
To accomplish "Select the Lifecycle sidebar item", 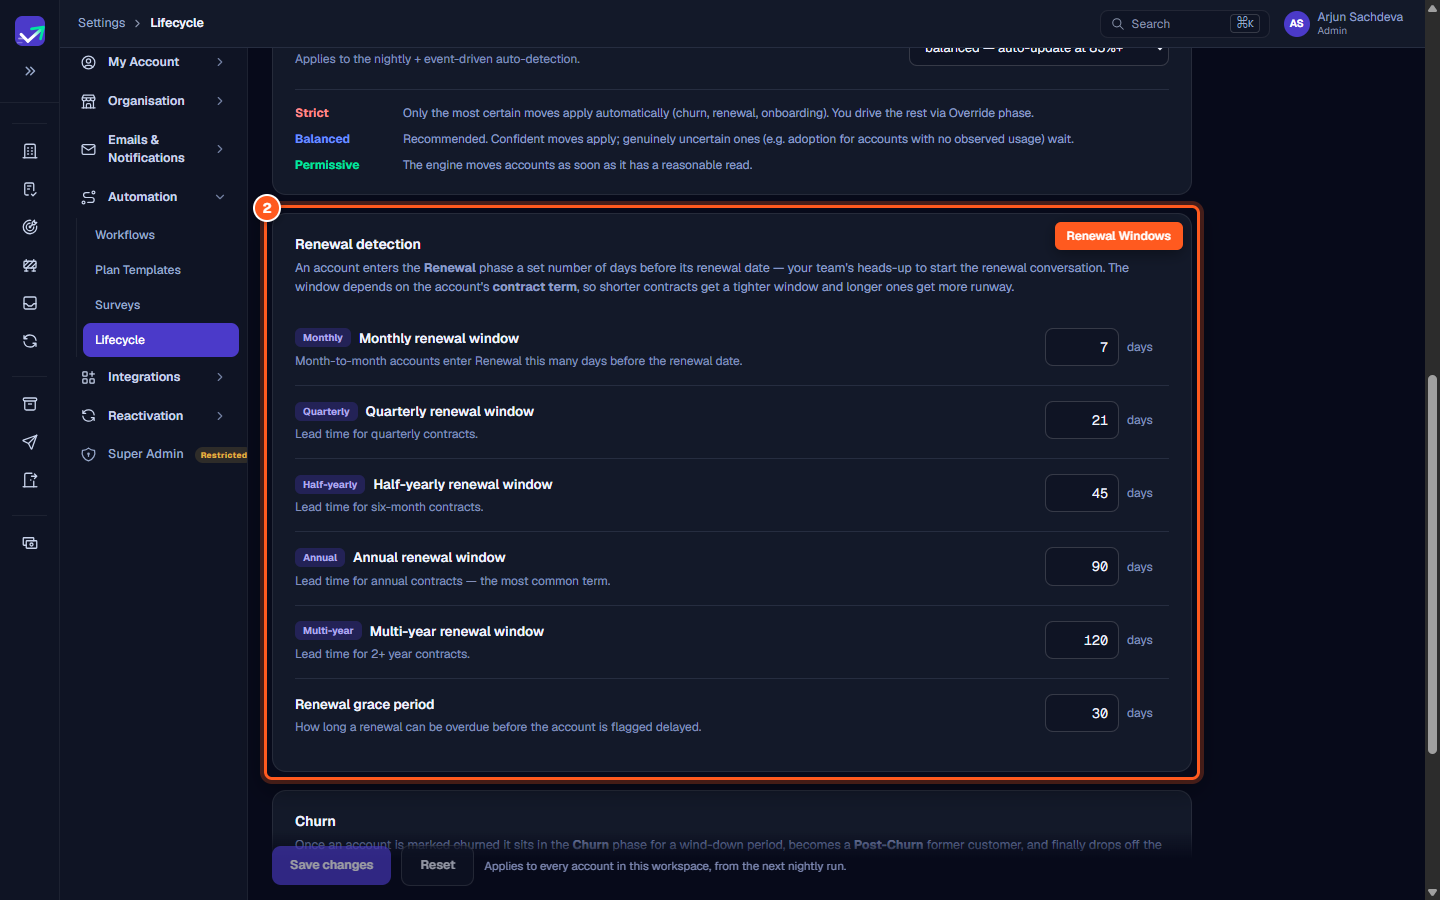I will 161,340.
